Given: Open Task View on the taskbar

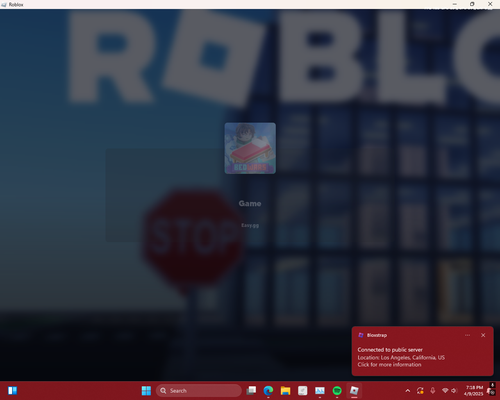Looking at the screenshot, I should pos(251,391).
